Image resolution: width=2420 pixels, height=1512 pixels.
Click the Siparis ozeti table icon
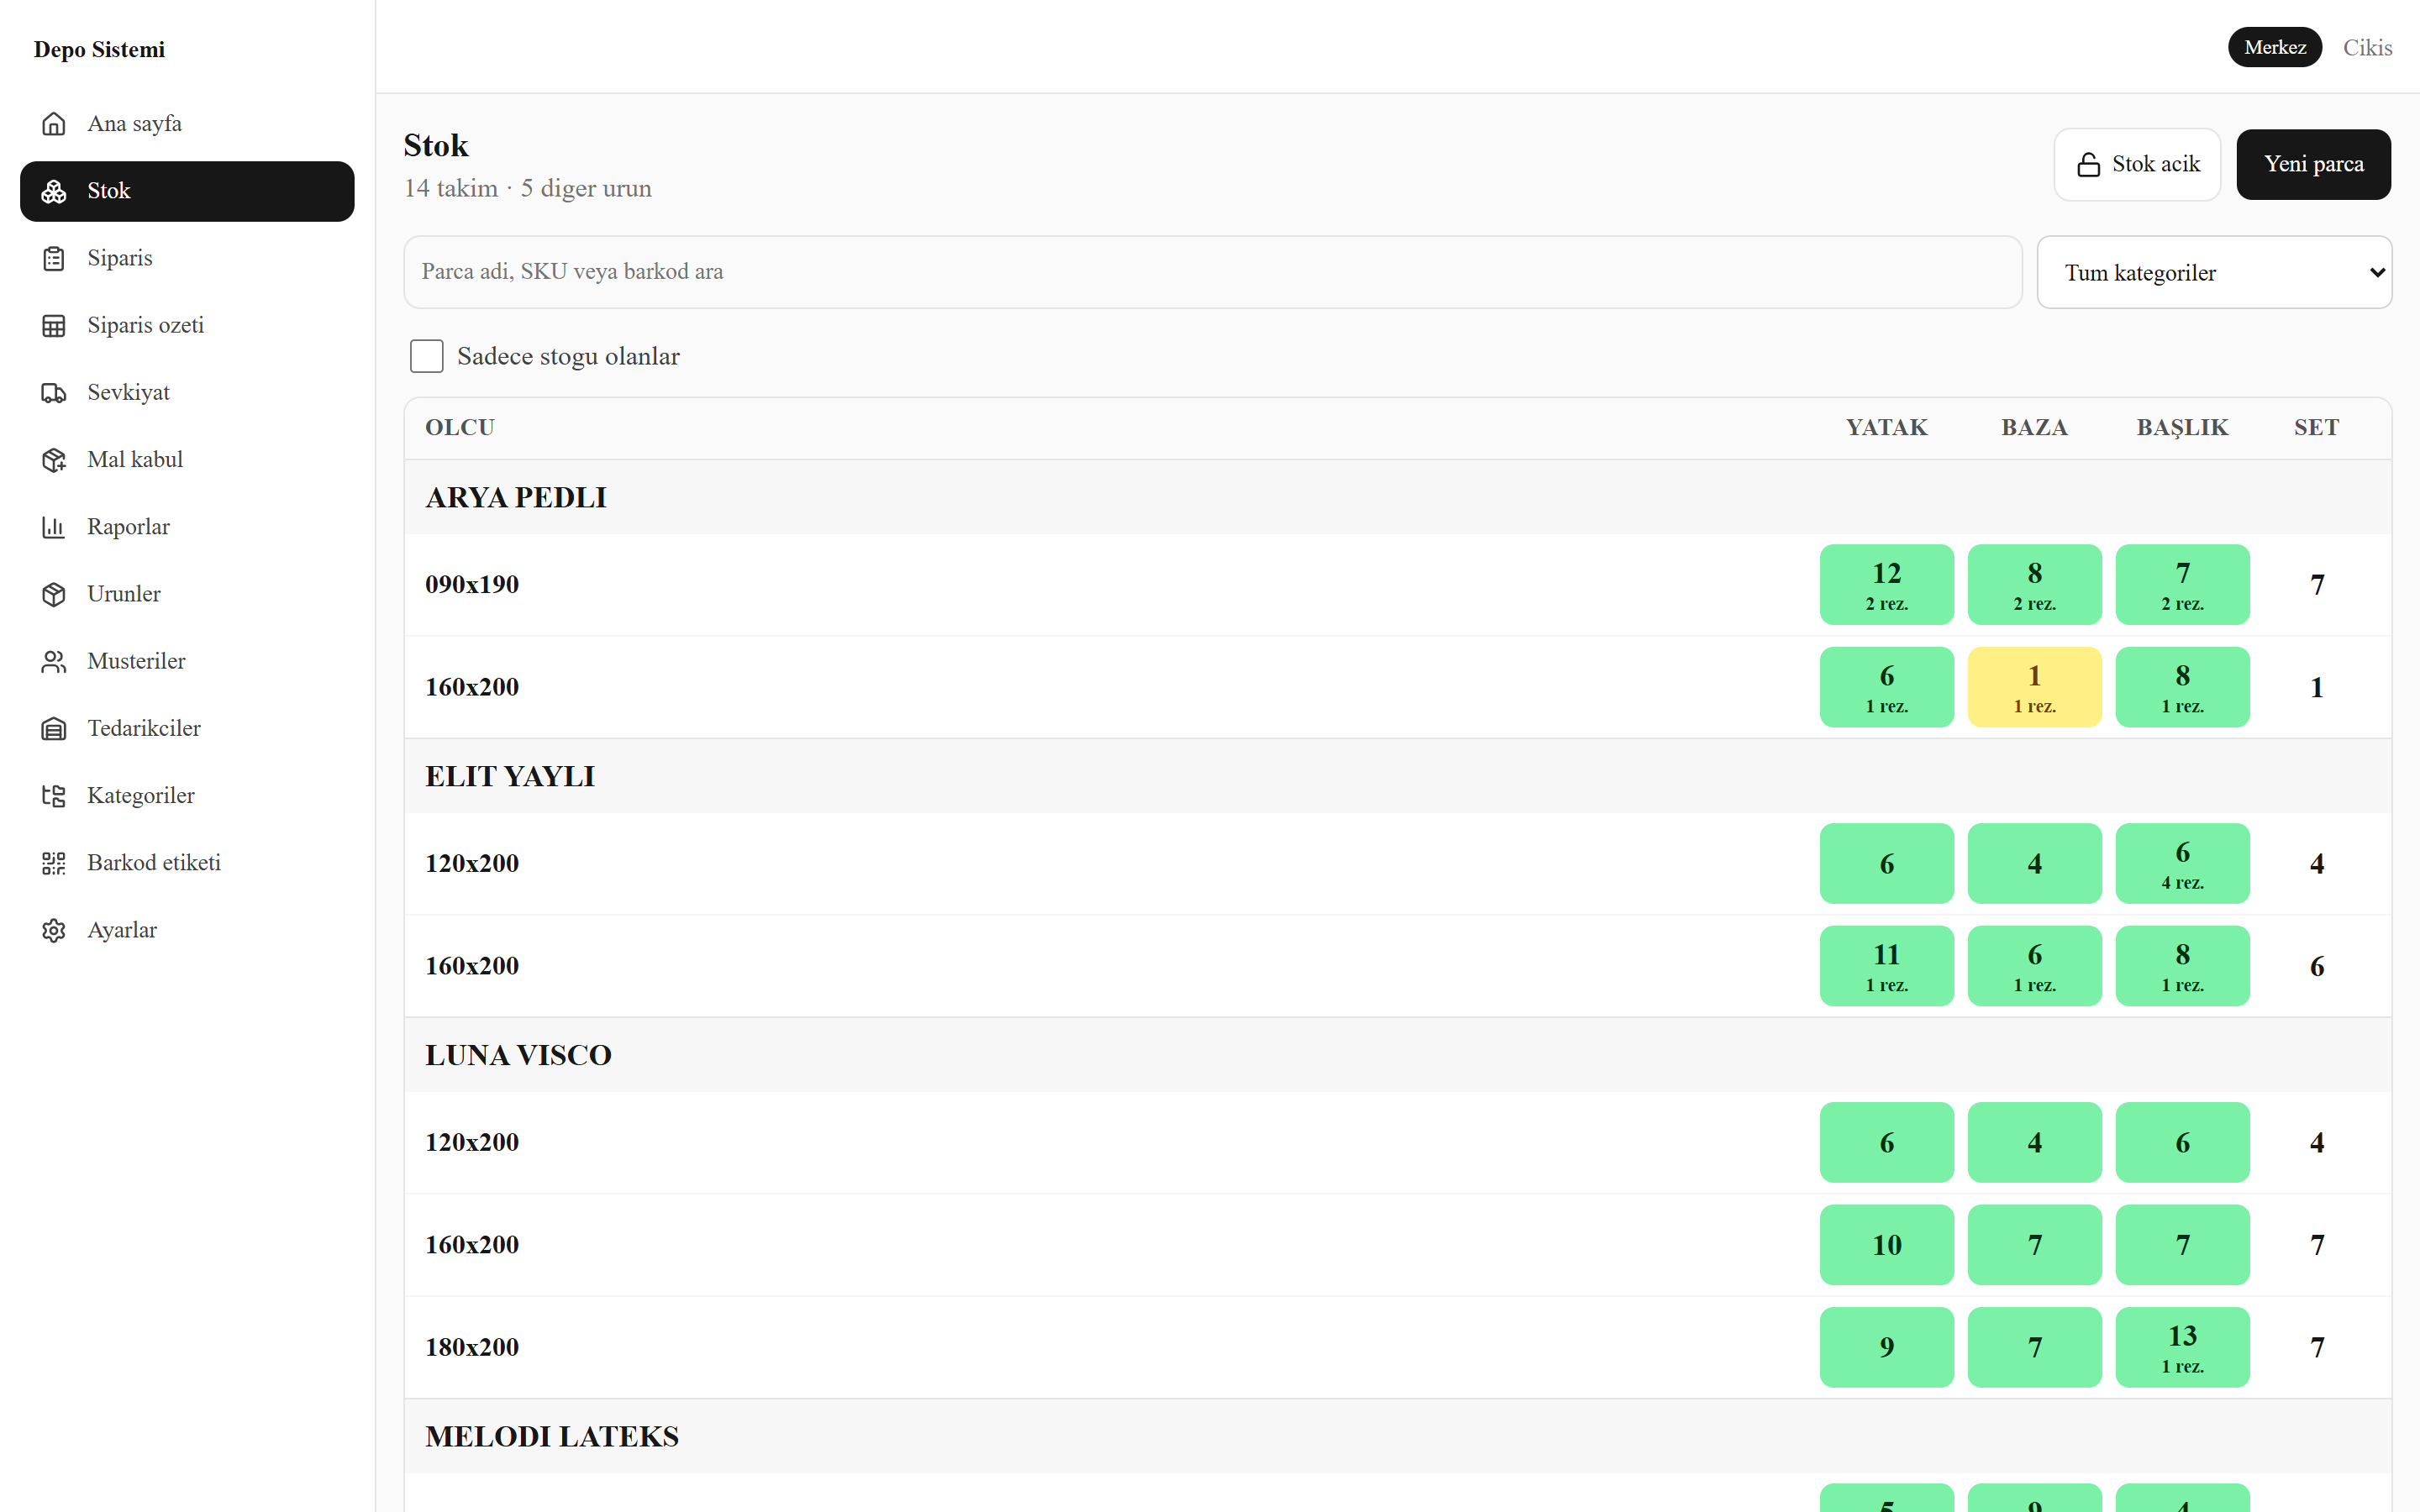pos(54,325)
